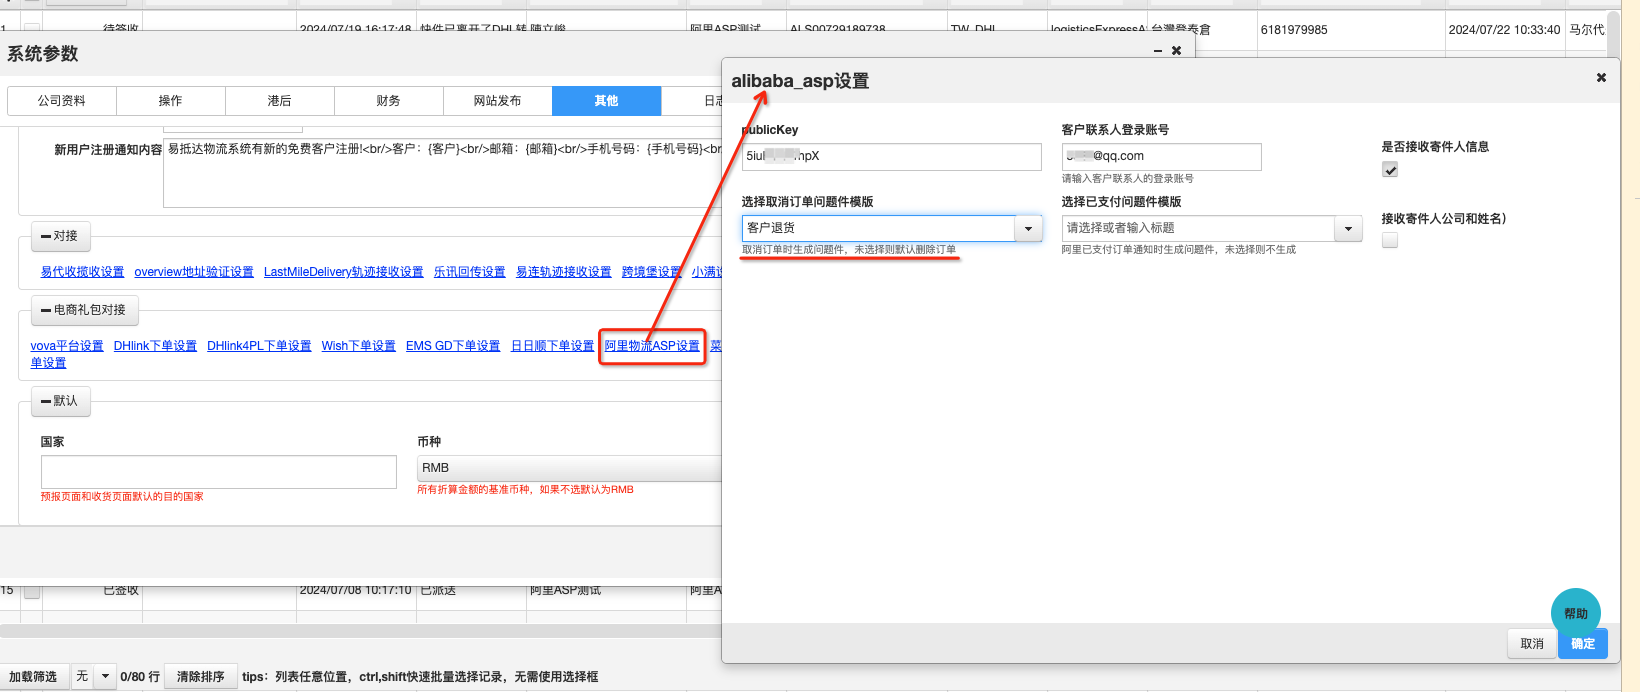Screen dimensions: 1640x692
Task: Toggle 是否接收寄件人信息 checkbox
Action: pyautogui.click(x=1390, y=169)
